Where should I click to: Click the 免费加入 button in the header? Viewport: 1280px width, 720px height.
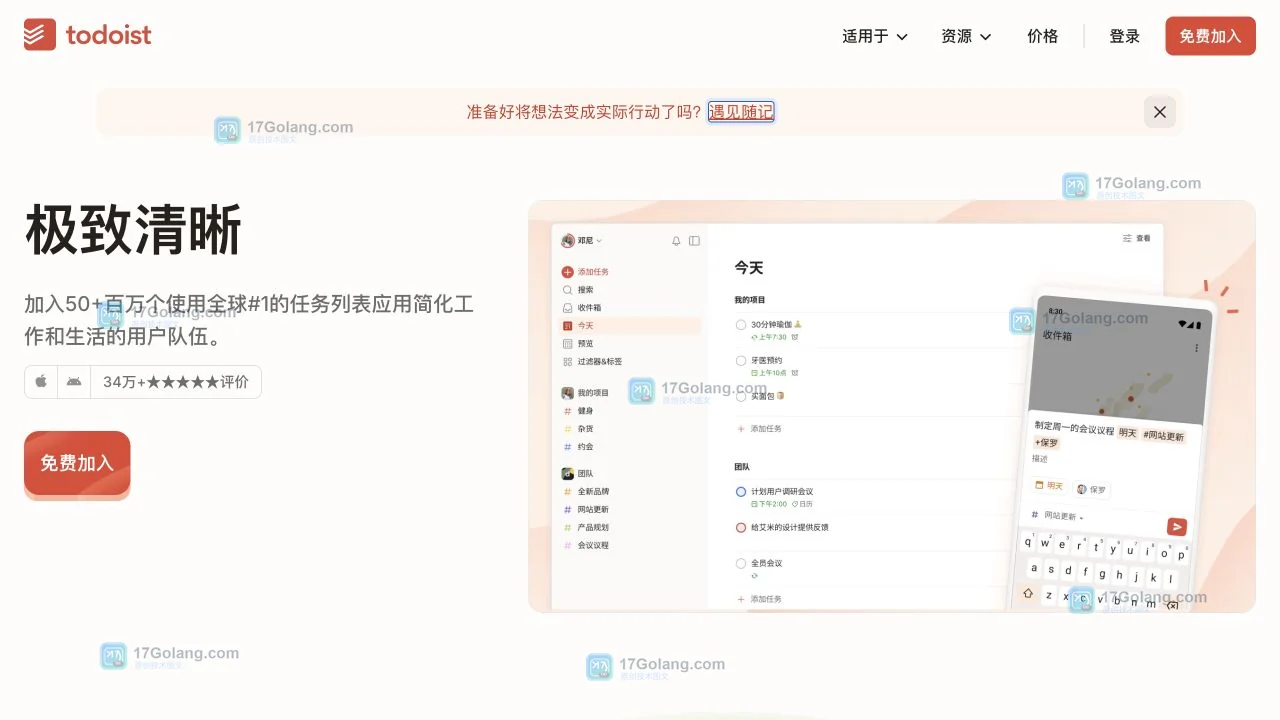(1210, 36)
